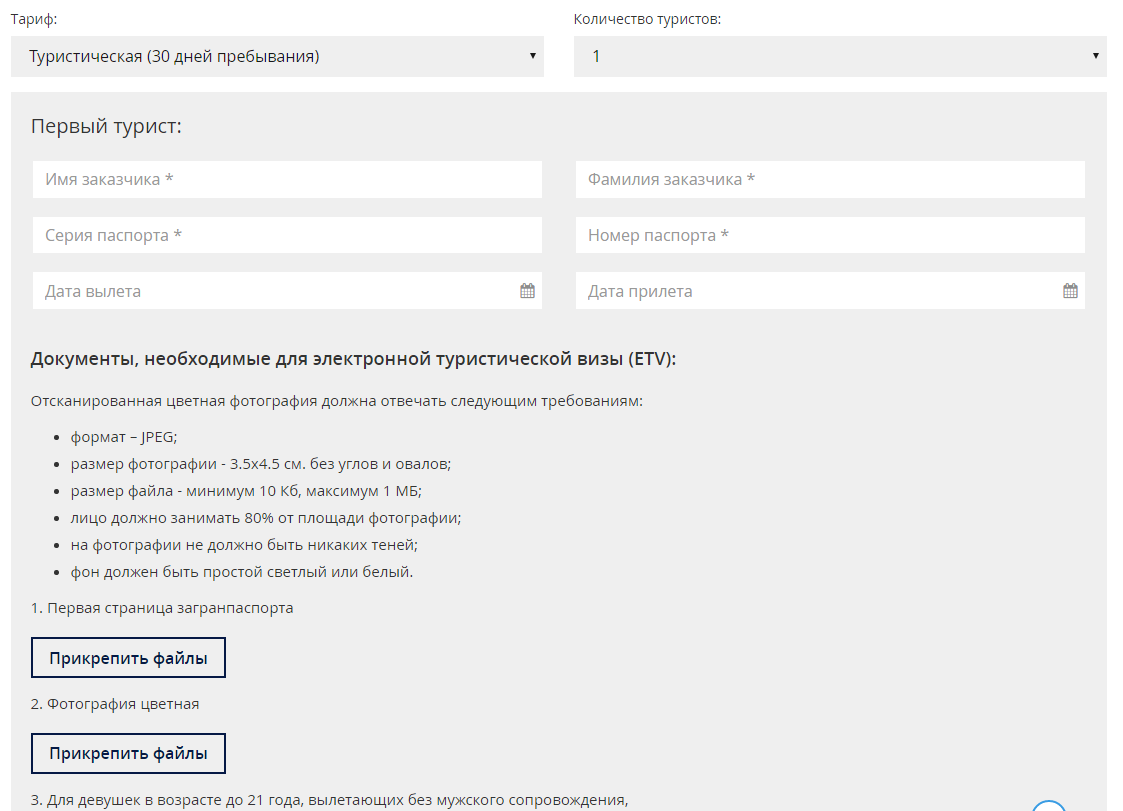
Task: Open the calendar icon for Дата прилета
Action: [1070, 291]
